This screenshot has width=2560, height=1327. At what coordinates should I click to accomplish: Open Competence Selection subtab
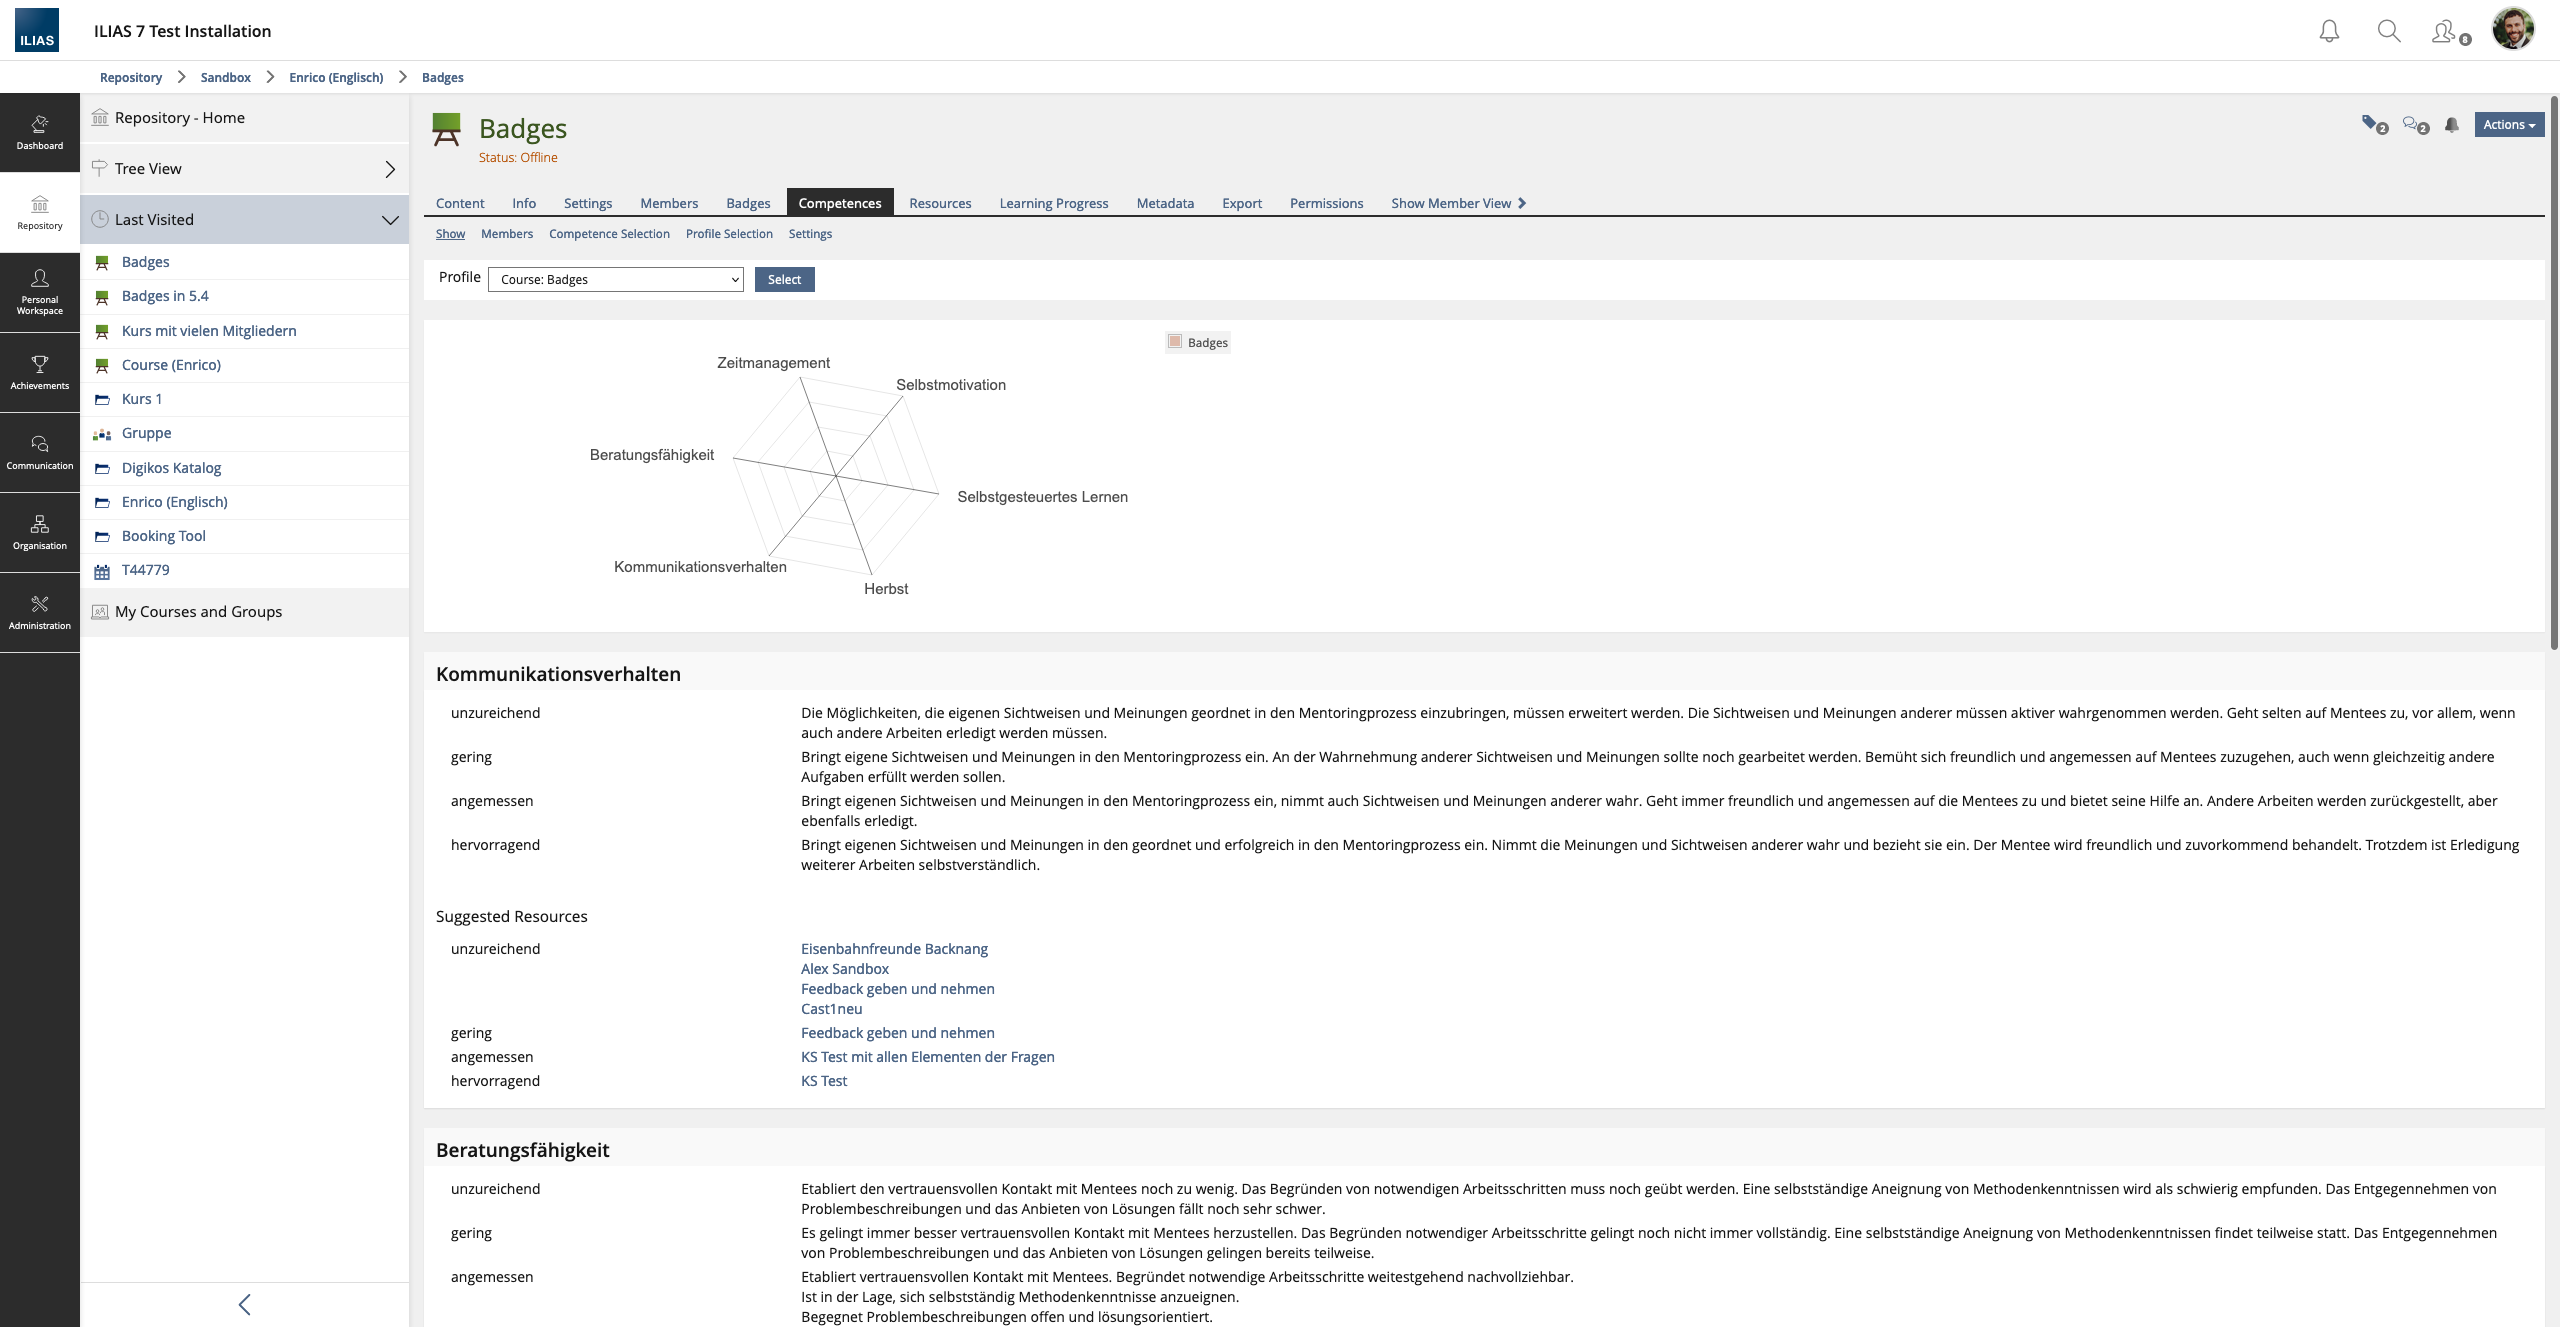[609, 234]
